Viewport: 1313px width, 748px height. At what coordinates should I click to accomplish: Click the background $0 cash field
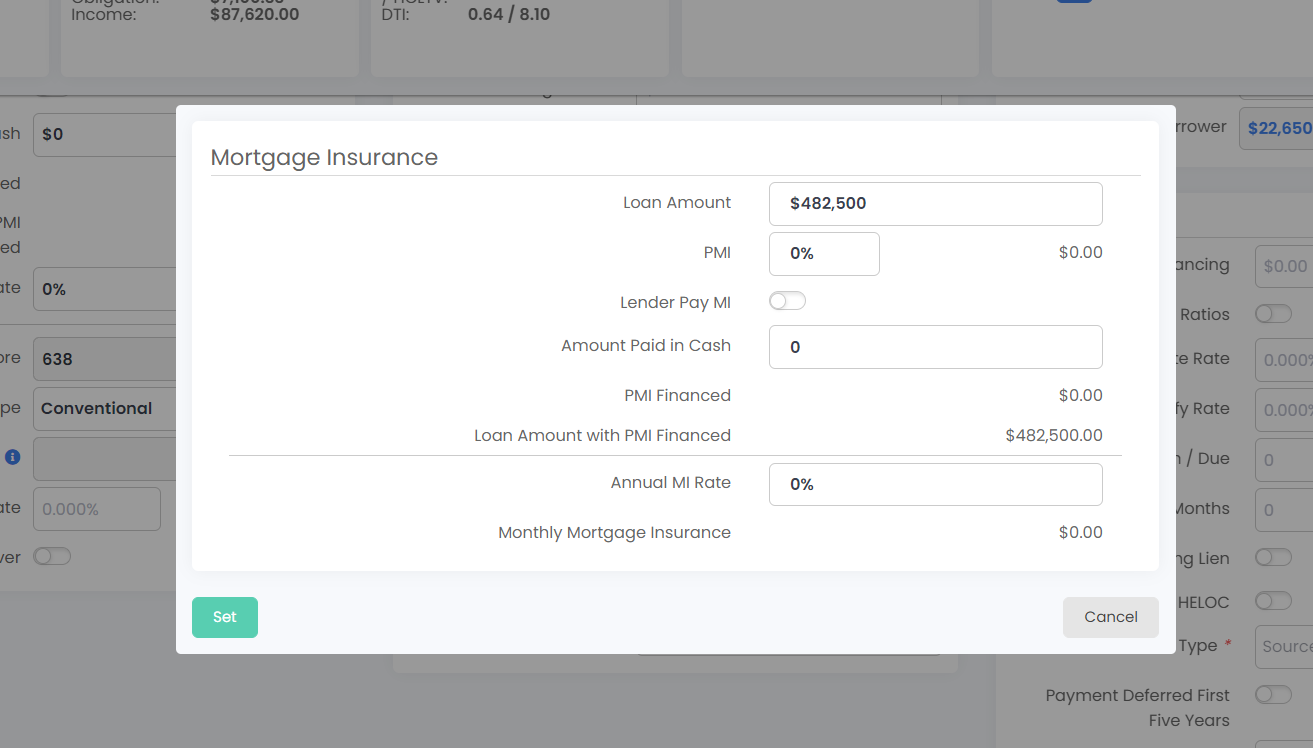coord(105,134)
